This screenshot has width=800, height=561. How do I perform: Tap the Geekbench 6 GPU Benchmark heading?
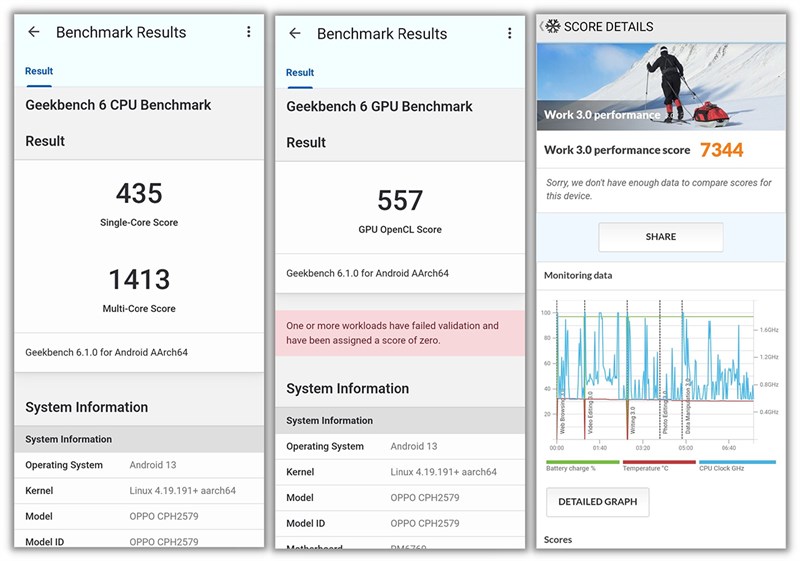(379, 107)
